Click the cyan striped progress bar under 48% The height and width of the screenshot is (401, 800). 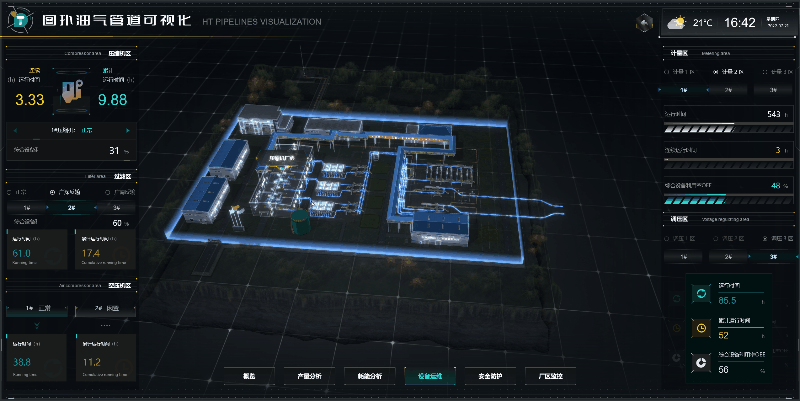[728, 200]
